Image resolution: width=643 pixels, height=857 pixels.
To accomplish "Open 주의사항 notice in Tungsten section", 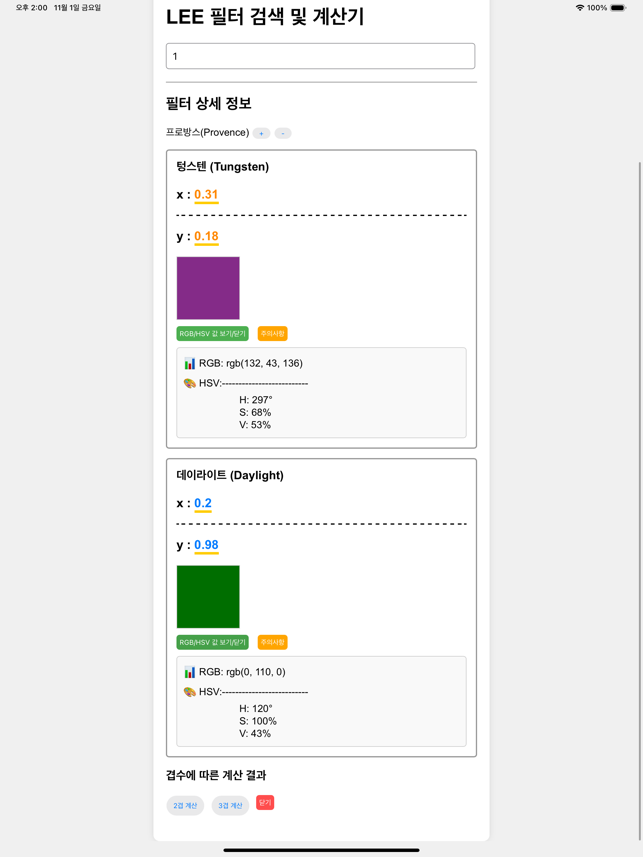I will tap(272, 333).
